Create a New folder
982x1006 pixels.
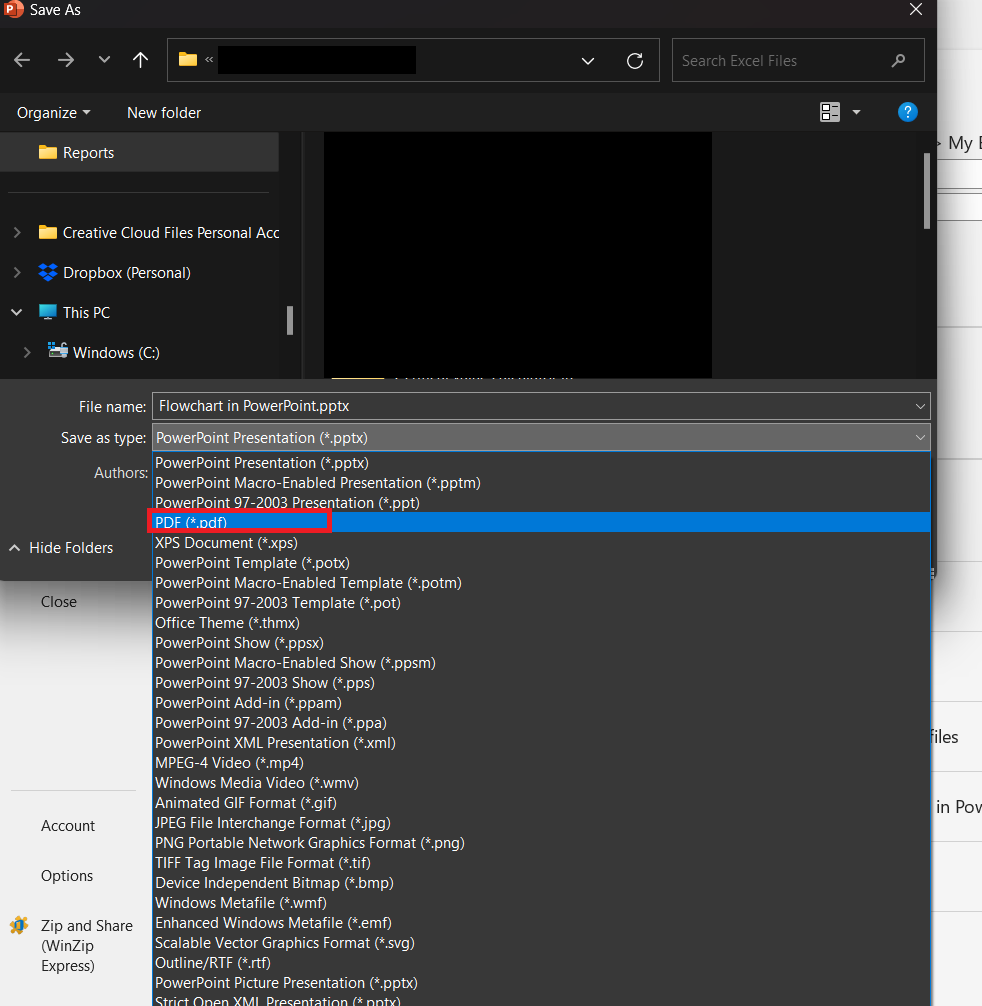164,113
